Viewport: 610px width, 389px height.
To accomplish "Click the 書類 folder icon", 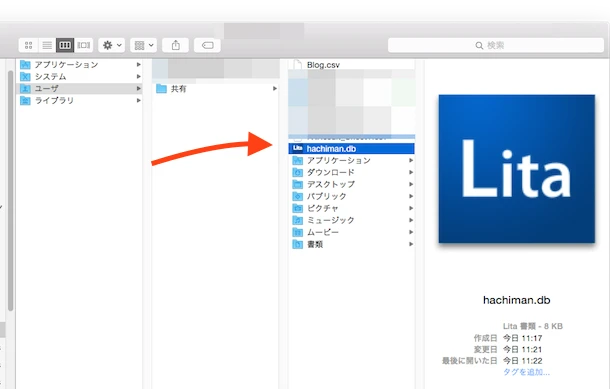I will pos(298,244).
